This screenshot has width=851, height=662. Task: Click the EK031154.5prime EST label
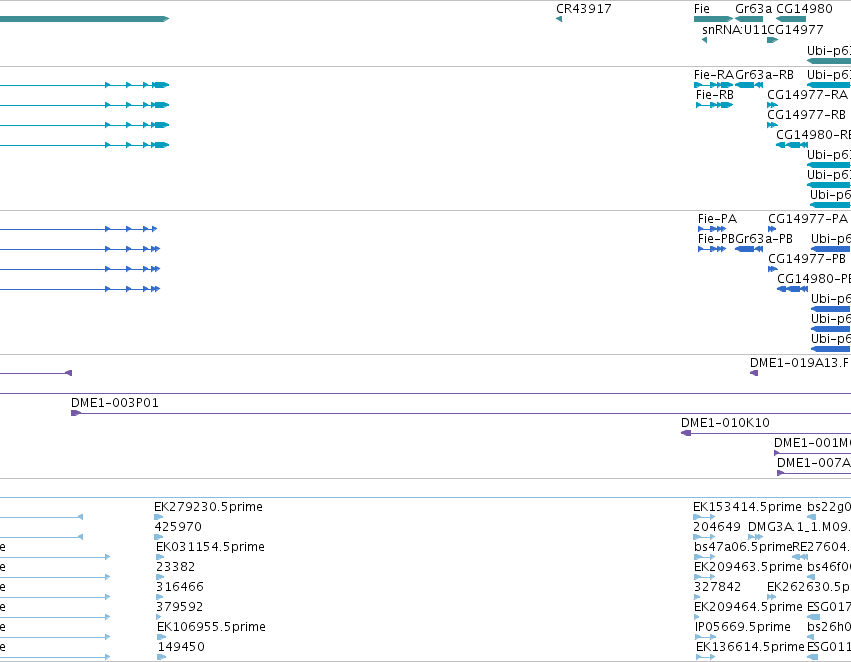pyautogui.click(x=210, y=546)
